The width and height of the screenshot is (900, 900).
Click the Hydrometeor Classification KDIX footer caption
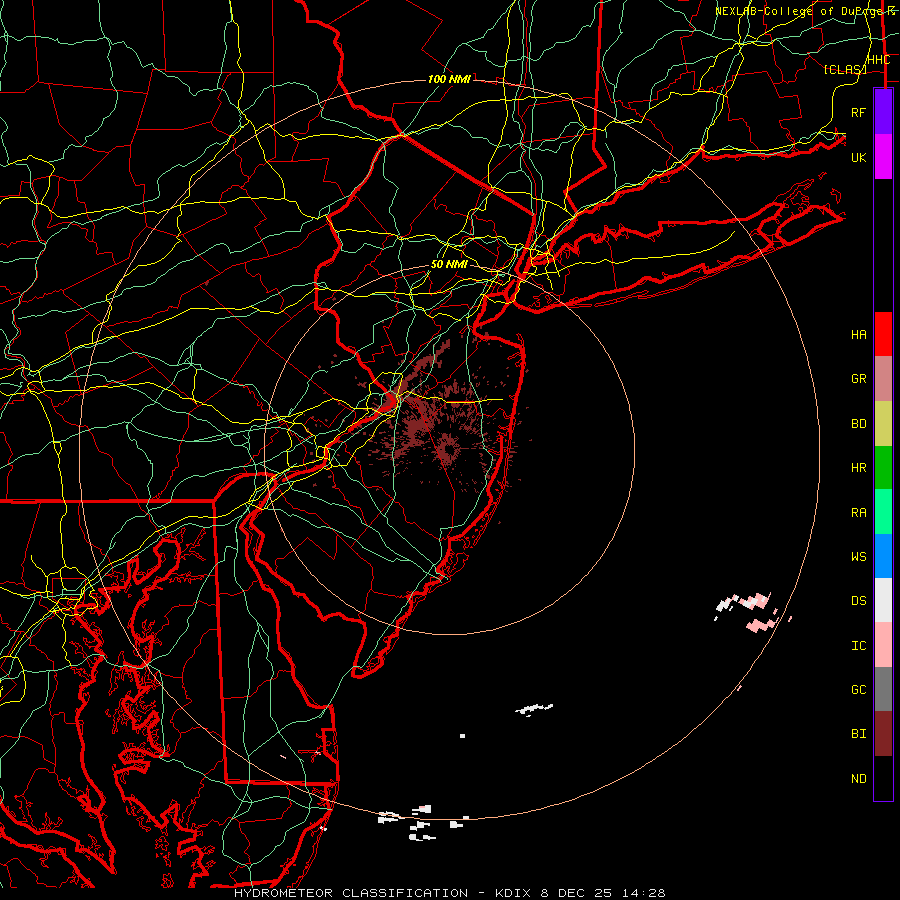[449, 893]
